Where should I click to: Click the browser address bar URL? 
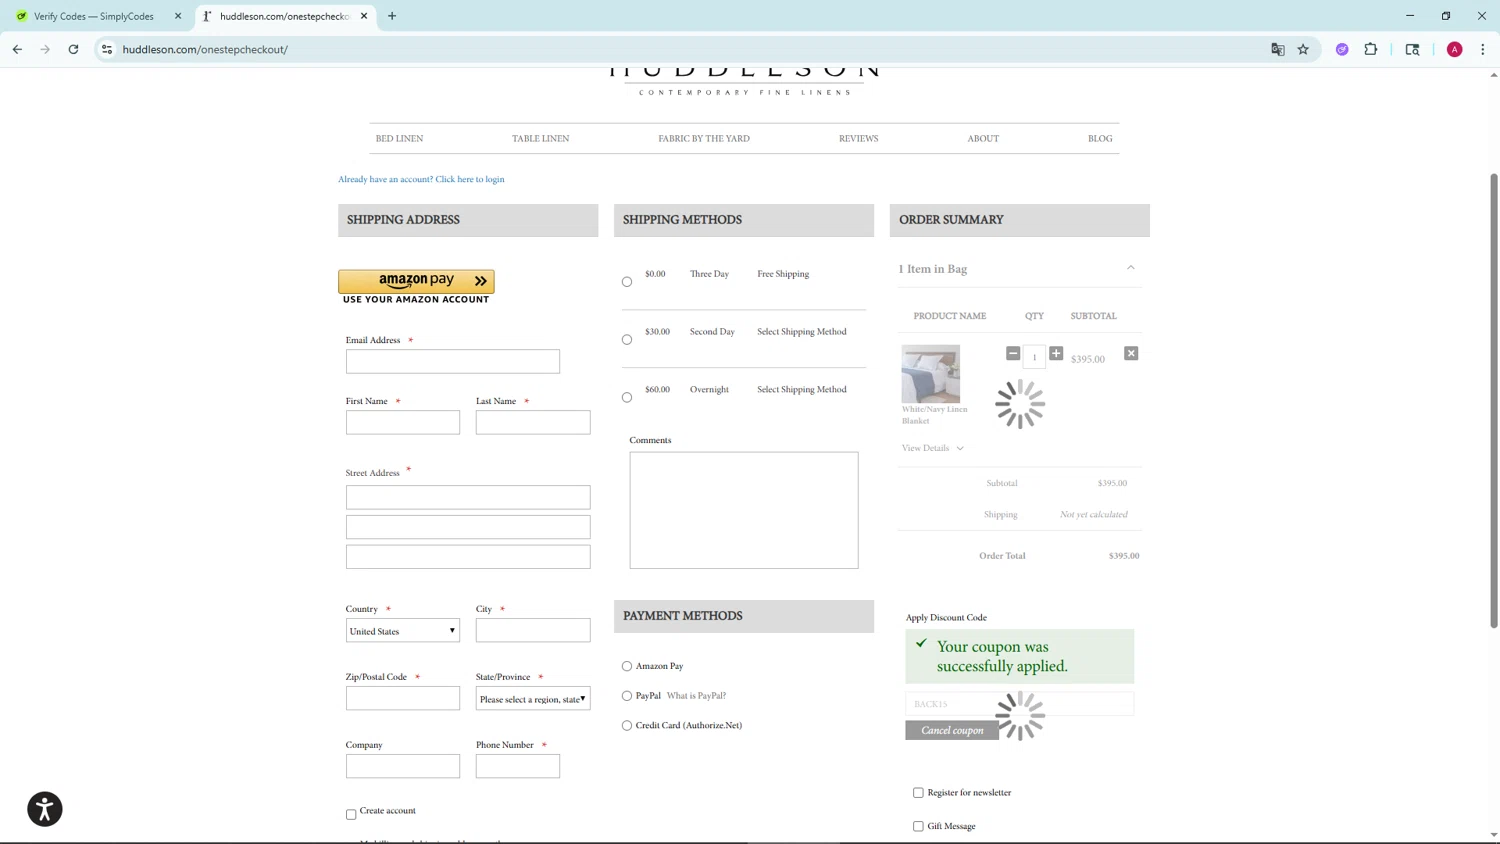(205, 49)
